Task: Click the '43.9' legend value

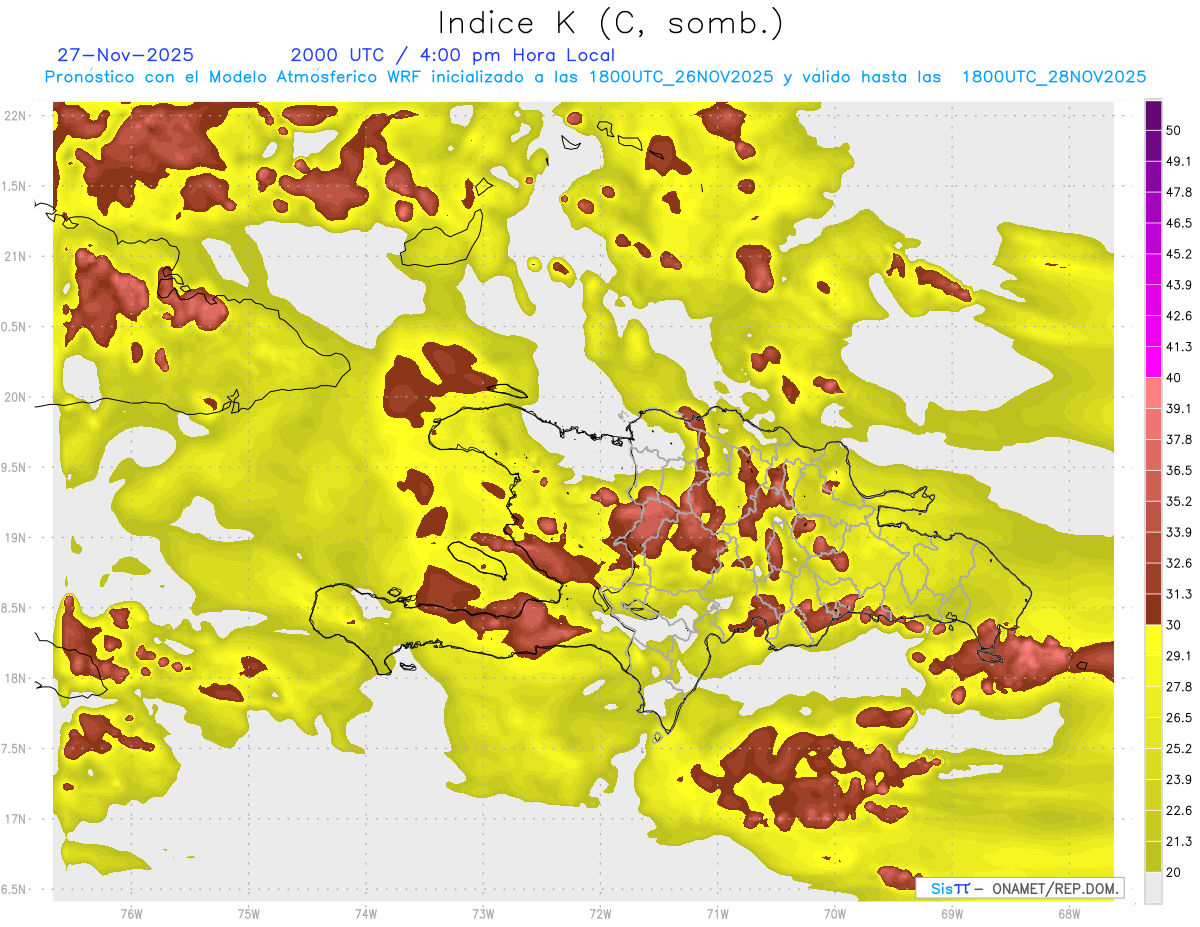Action: [x=1179, y=285]
